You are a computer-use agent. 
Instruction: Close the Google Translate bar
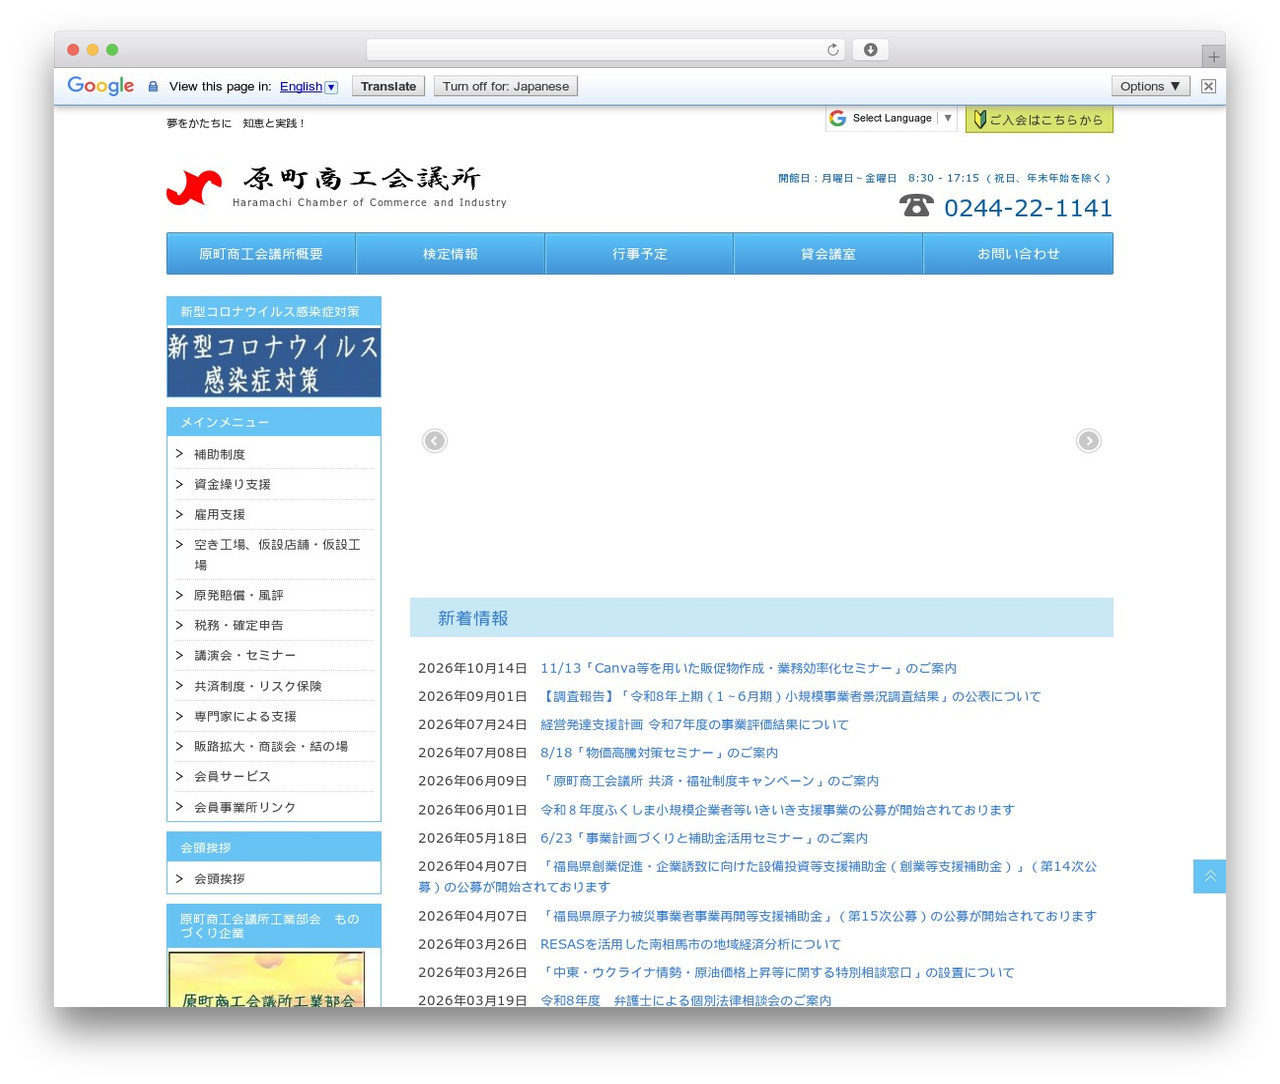[x=1208, y=86]
